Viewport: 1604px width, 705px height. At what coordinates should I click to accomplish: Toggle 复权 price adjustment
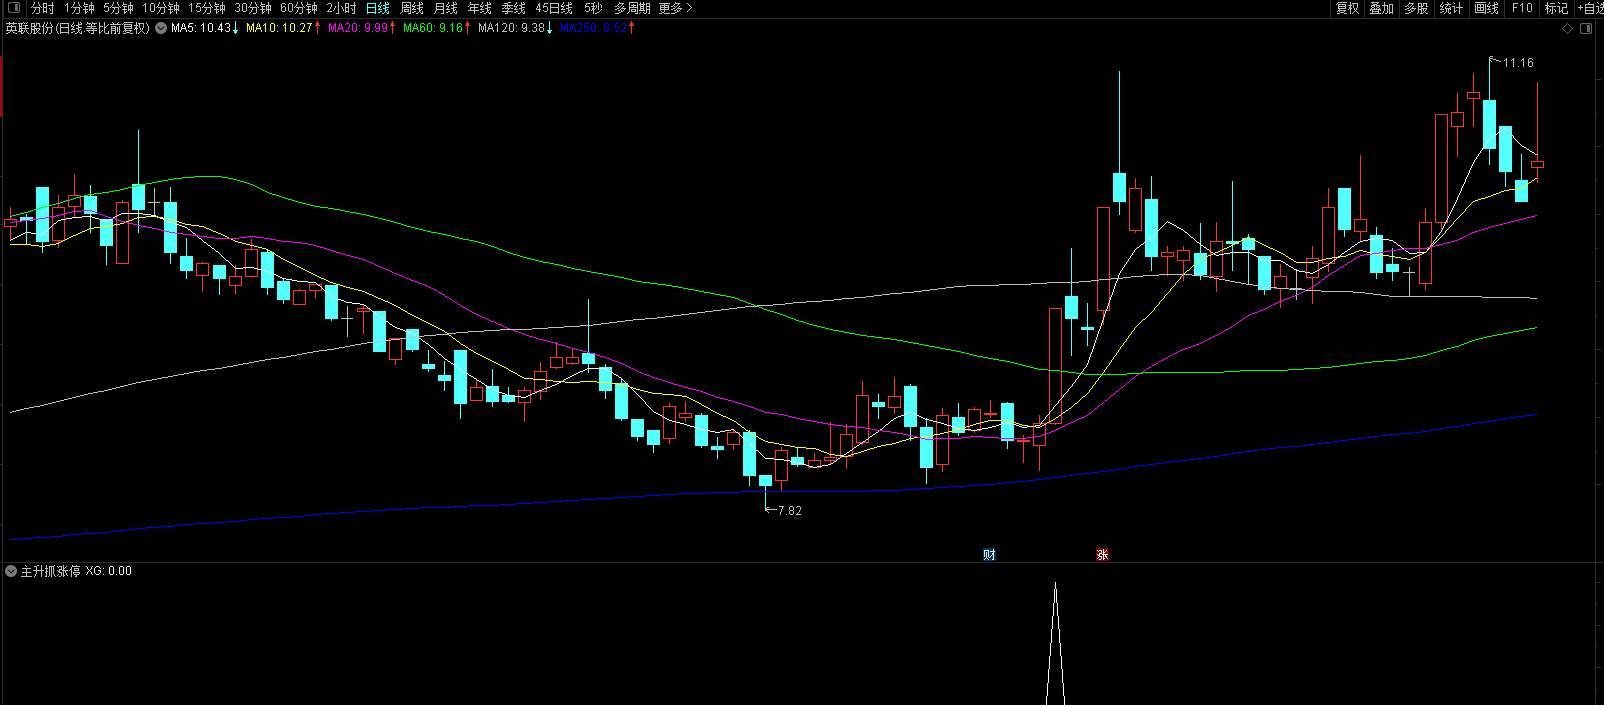click(1347, 8)
